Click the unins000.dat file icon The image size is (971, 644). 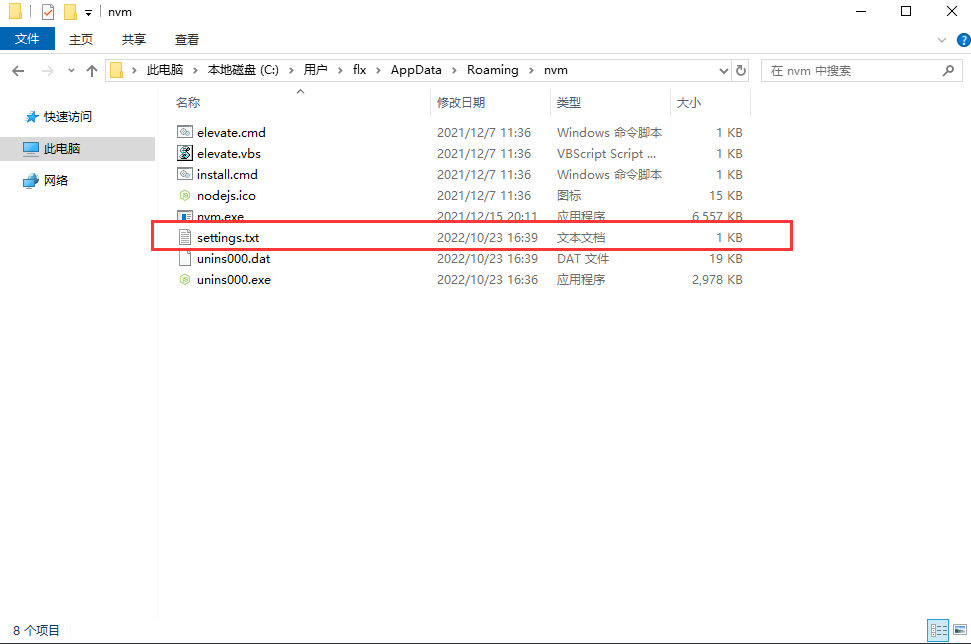(x=185, y=258)
